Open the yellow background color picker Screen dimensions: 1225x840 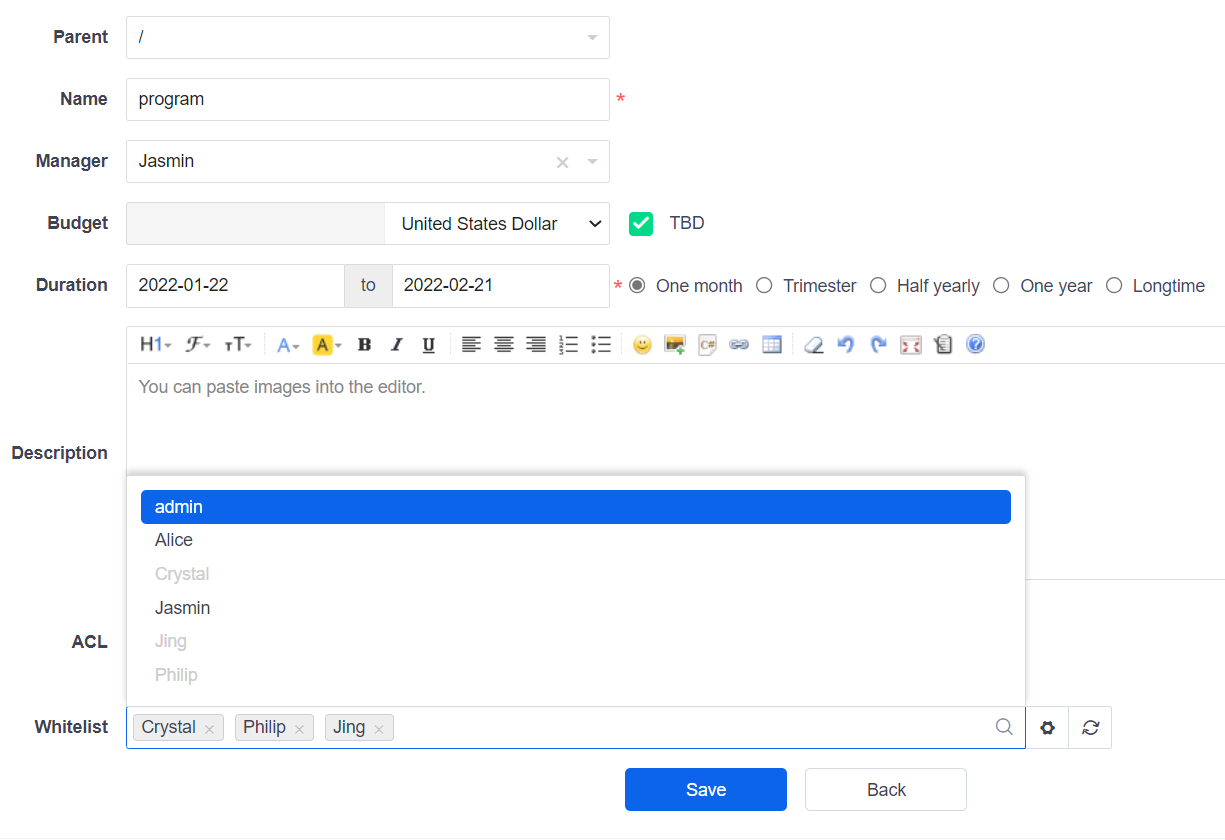click(327, 345)
